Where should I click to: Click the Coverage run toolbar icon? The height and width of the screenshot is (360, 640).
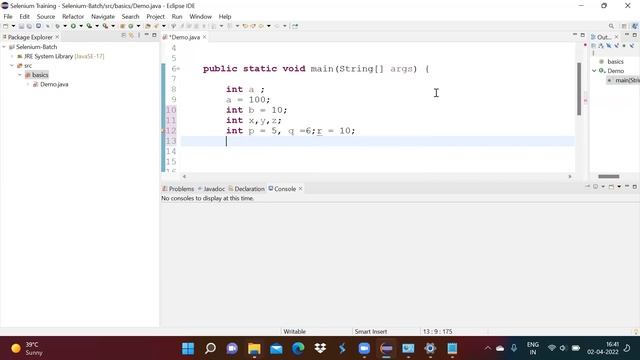point(89,26)
